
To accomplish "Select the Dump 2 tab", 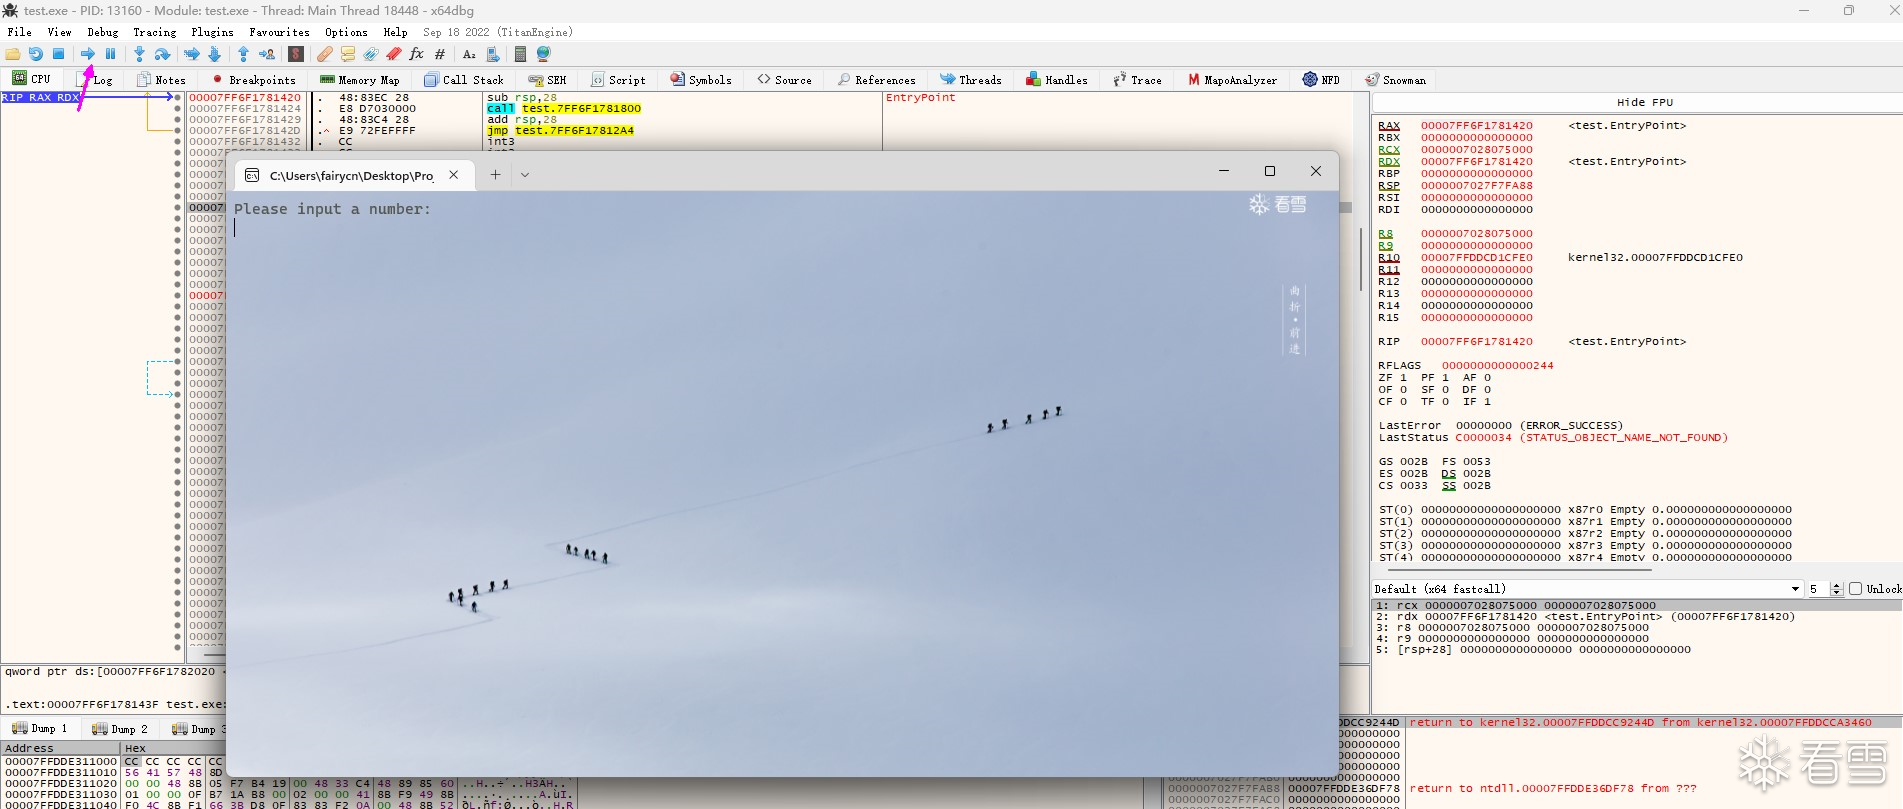I will point(120,729).
